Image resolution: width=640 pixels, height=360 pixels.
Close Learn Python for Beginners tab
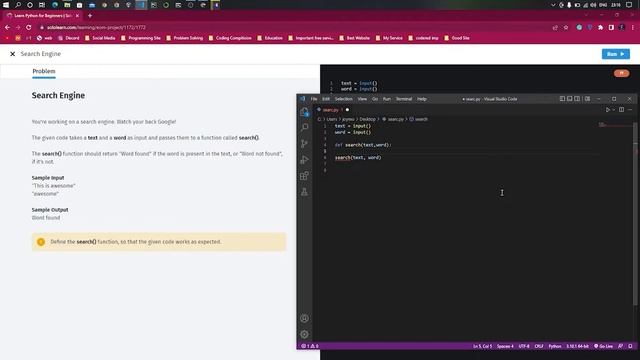coord(77,16)
